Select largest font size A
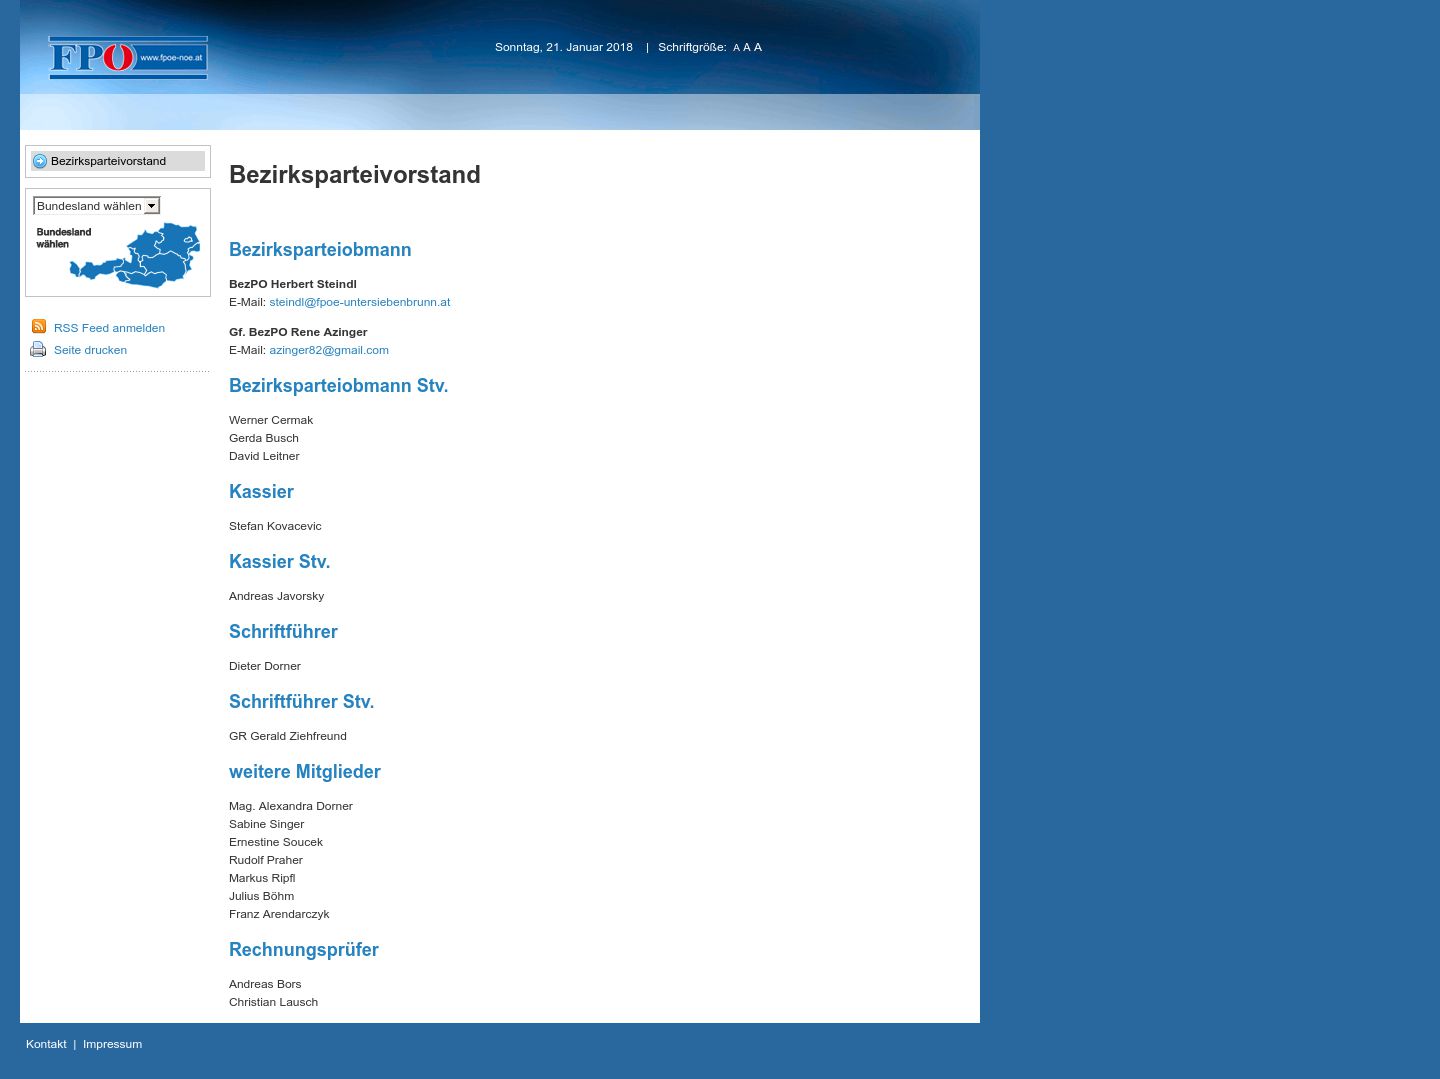1440x1079 pixels. click(758, 47)
